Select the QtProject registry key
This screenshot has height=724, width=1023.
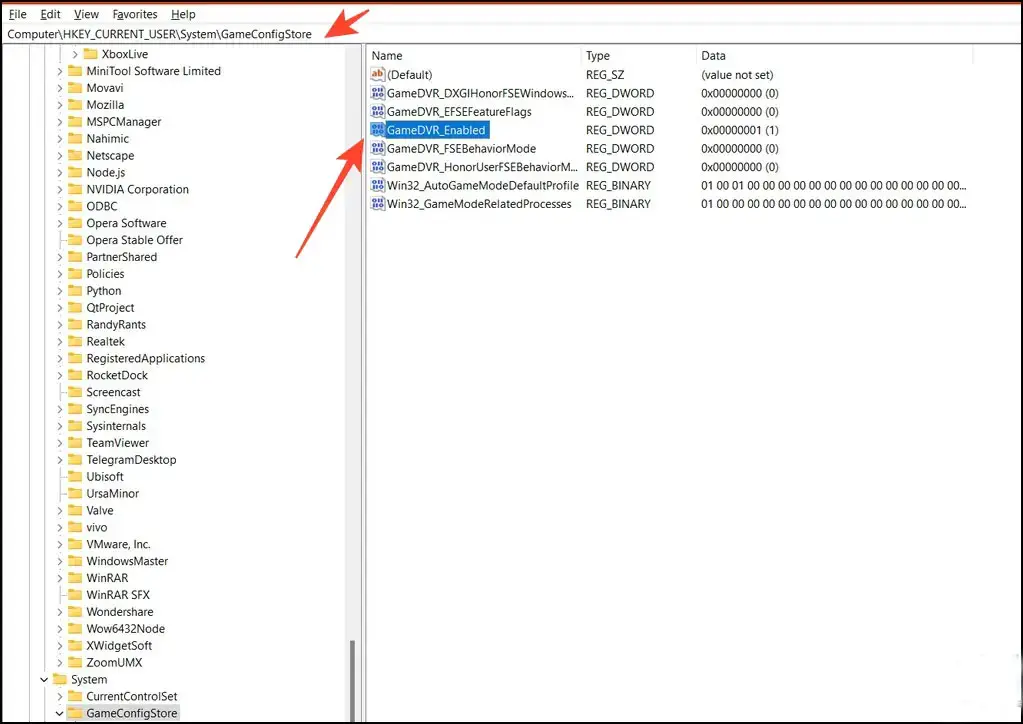110,307
